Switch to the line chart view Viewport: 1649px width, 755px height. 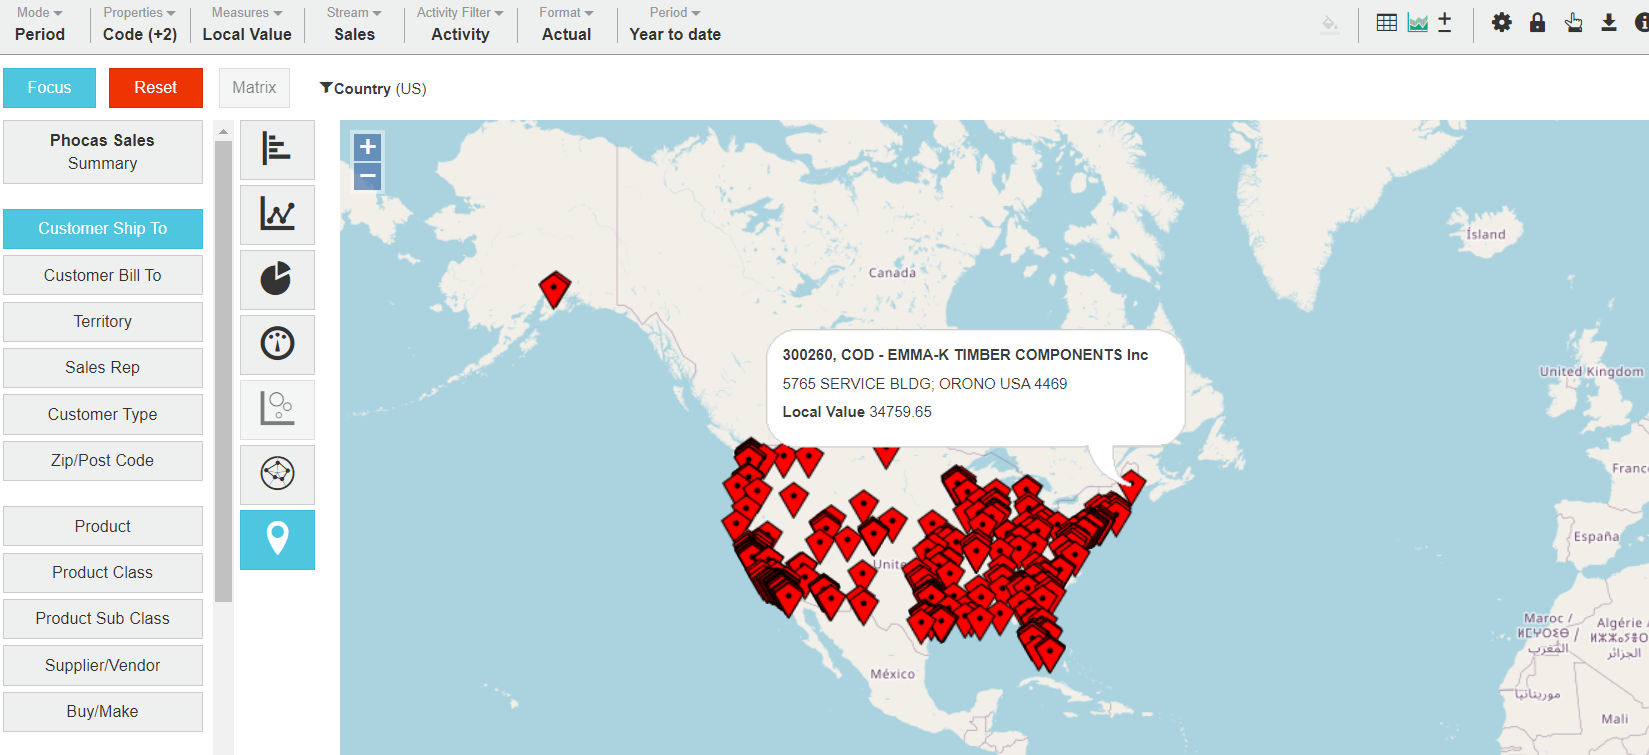[277, 215]
